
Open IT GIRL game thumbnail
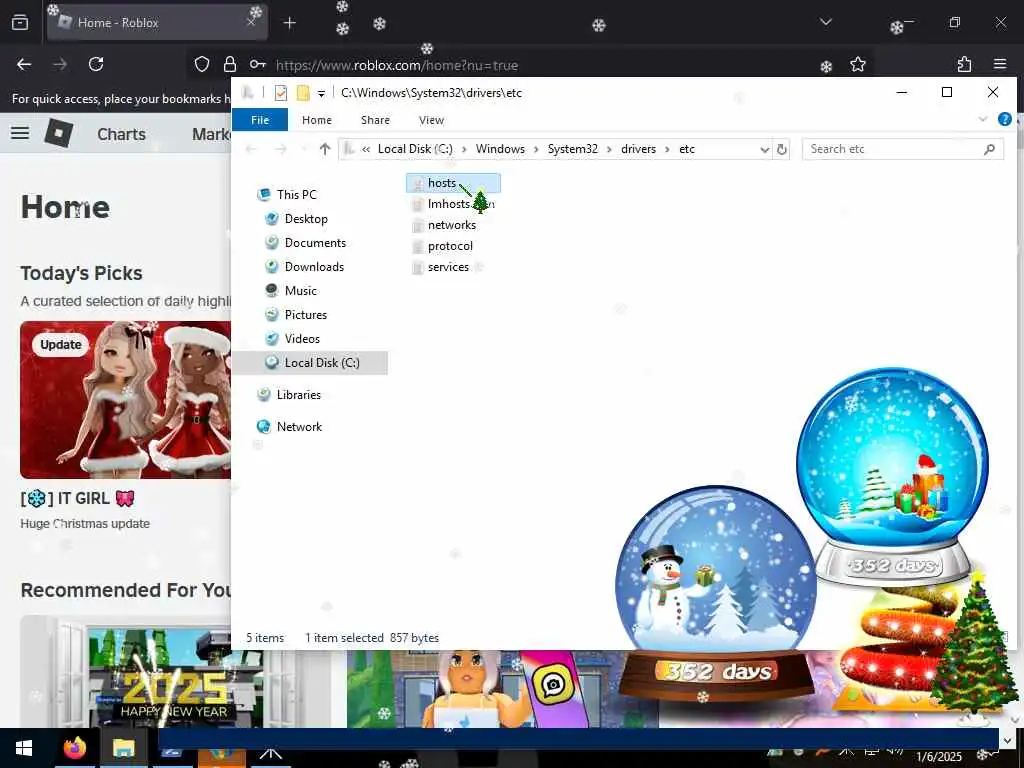125,400
